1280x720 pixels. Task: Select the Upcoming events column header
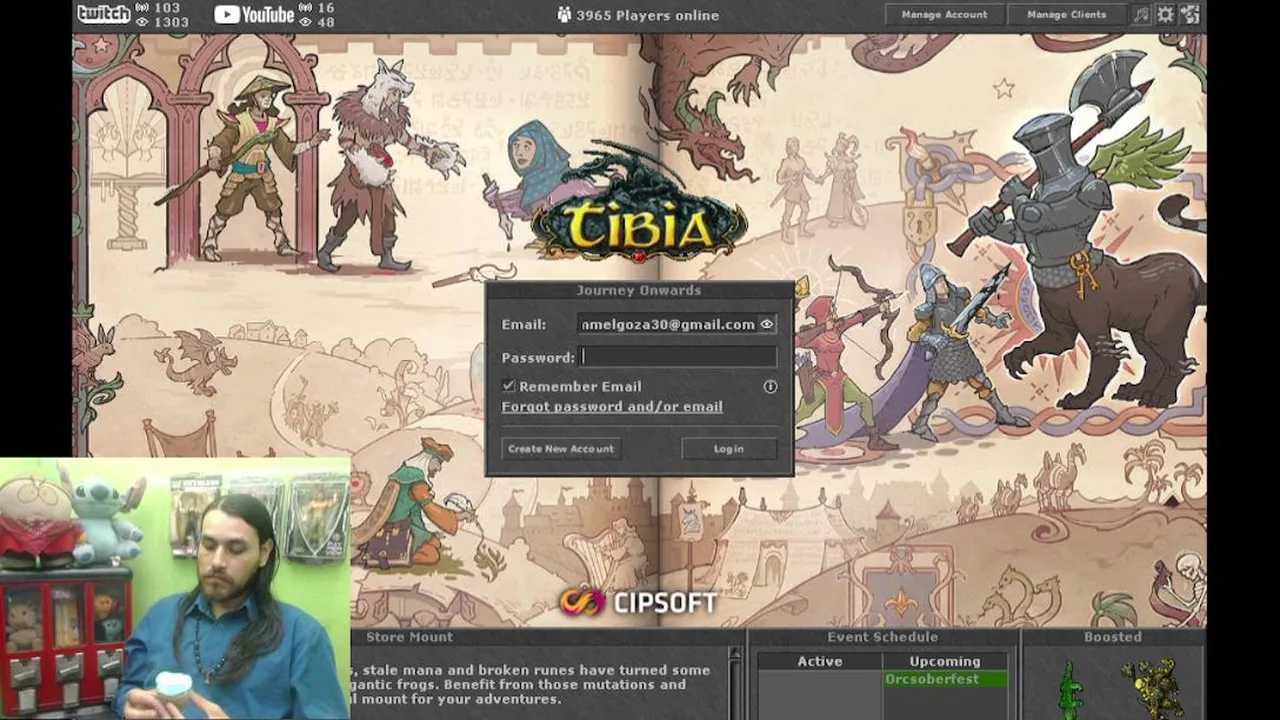[x=945, y=661]
